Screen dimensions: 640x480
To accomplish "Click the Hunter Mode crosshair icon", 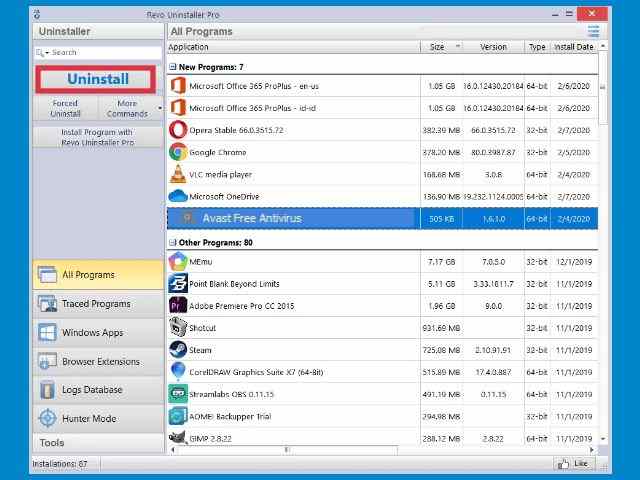I will tap(47, 419).
